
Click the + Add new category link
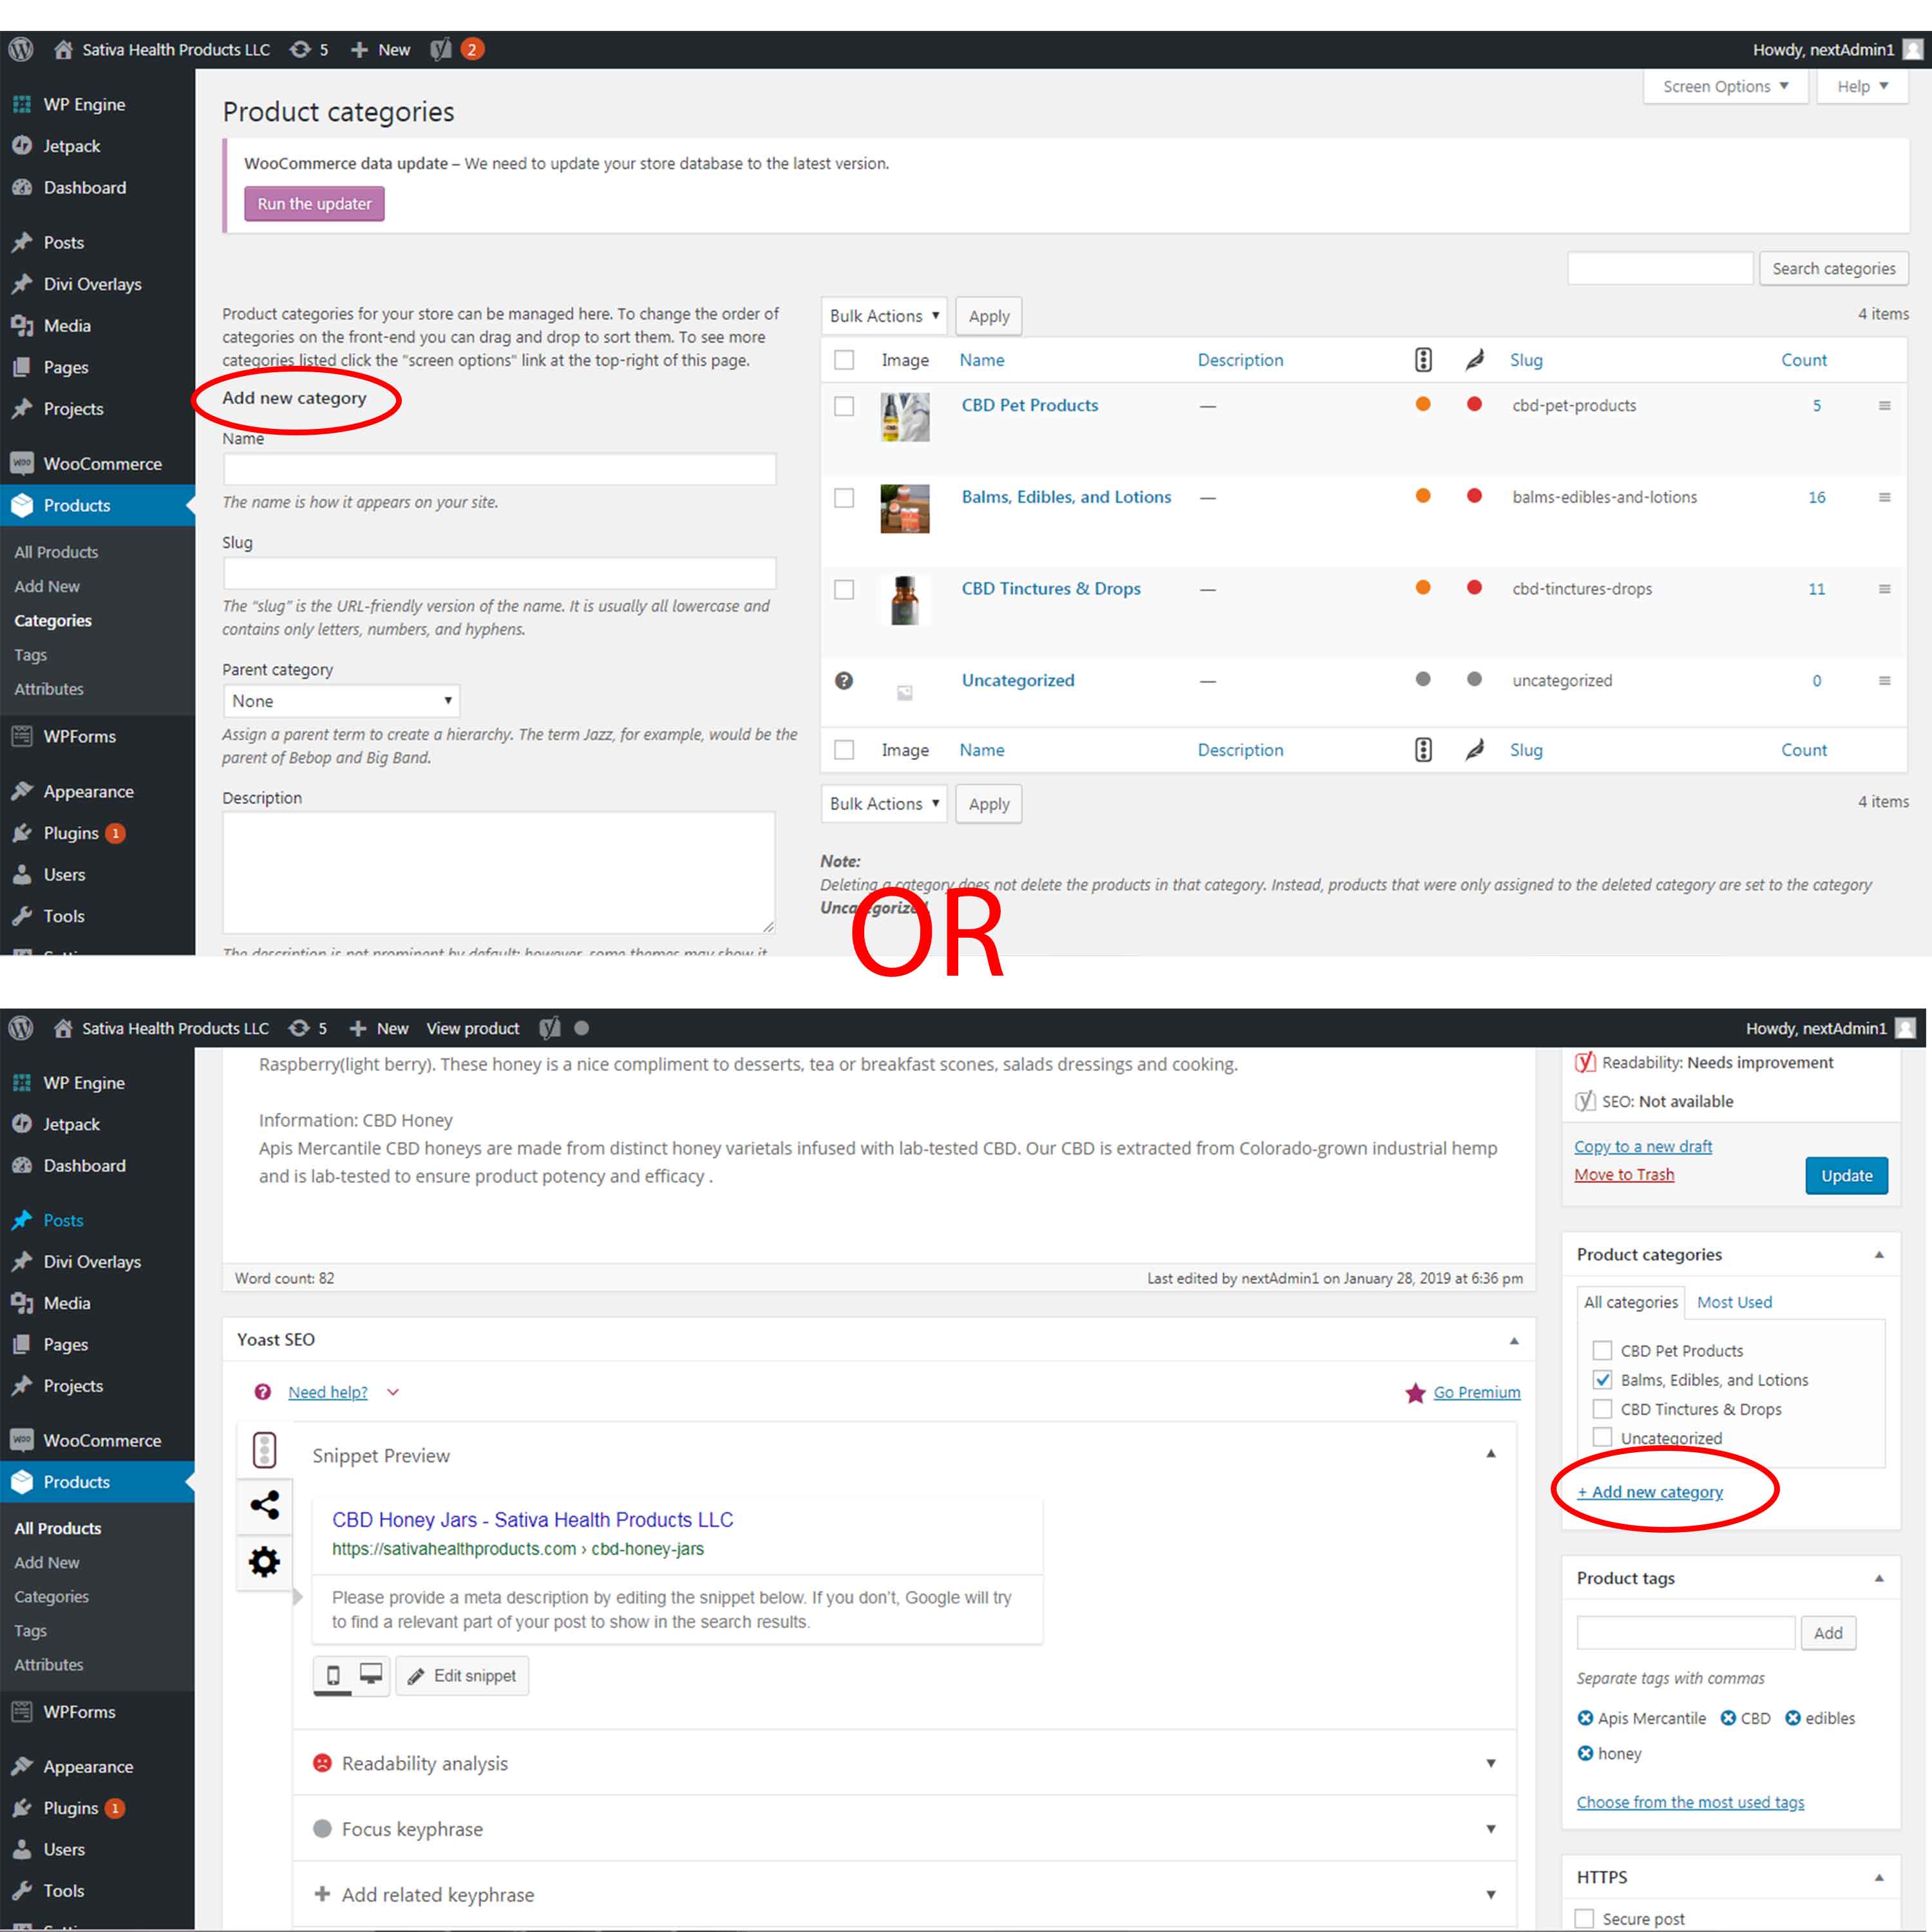(1650, 1492)
